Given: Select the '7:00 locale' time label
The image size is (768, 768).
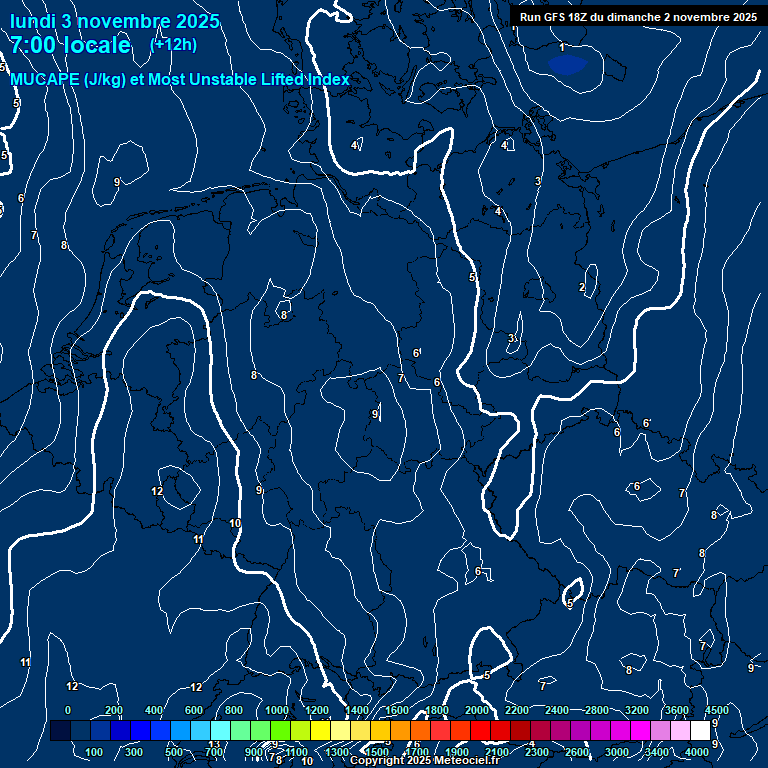Looking at the screenshot, I should tap(70, 45).
